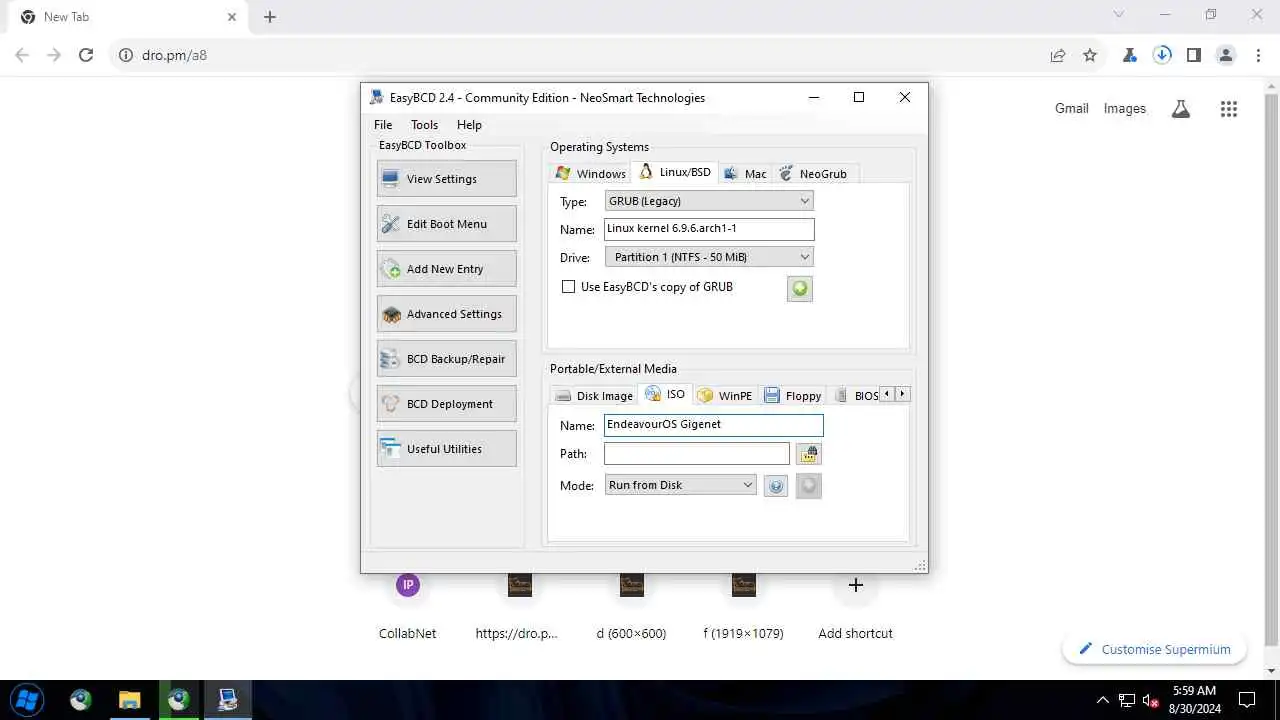Open the browser profile icon
This screenshot has width=1280, height=720.
pos(1226,55)
